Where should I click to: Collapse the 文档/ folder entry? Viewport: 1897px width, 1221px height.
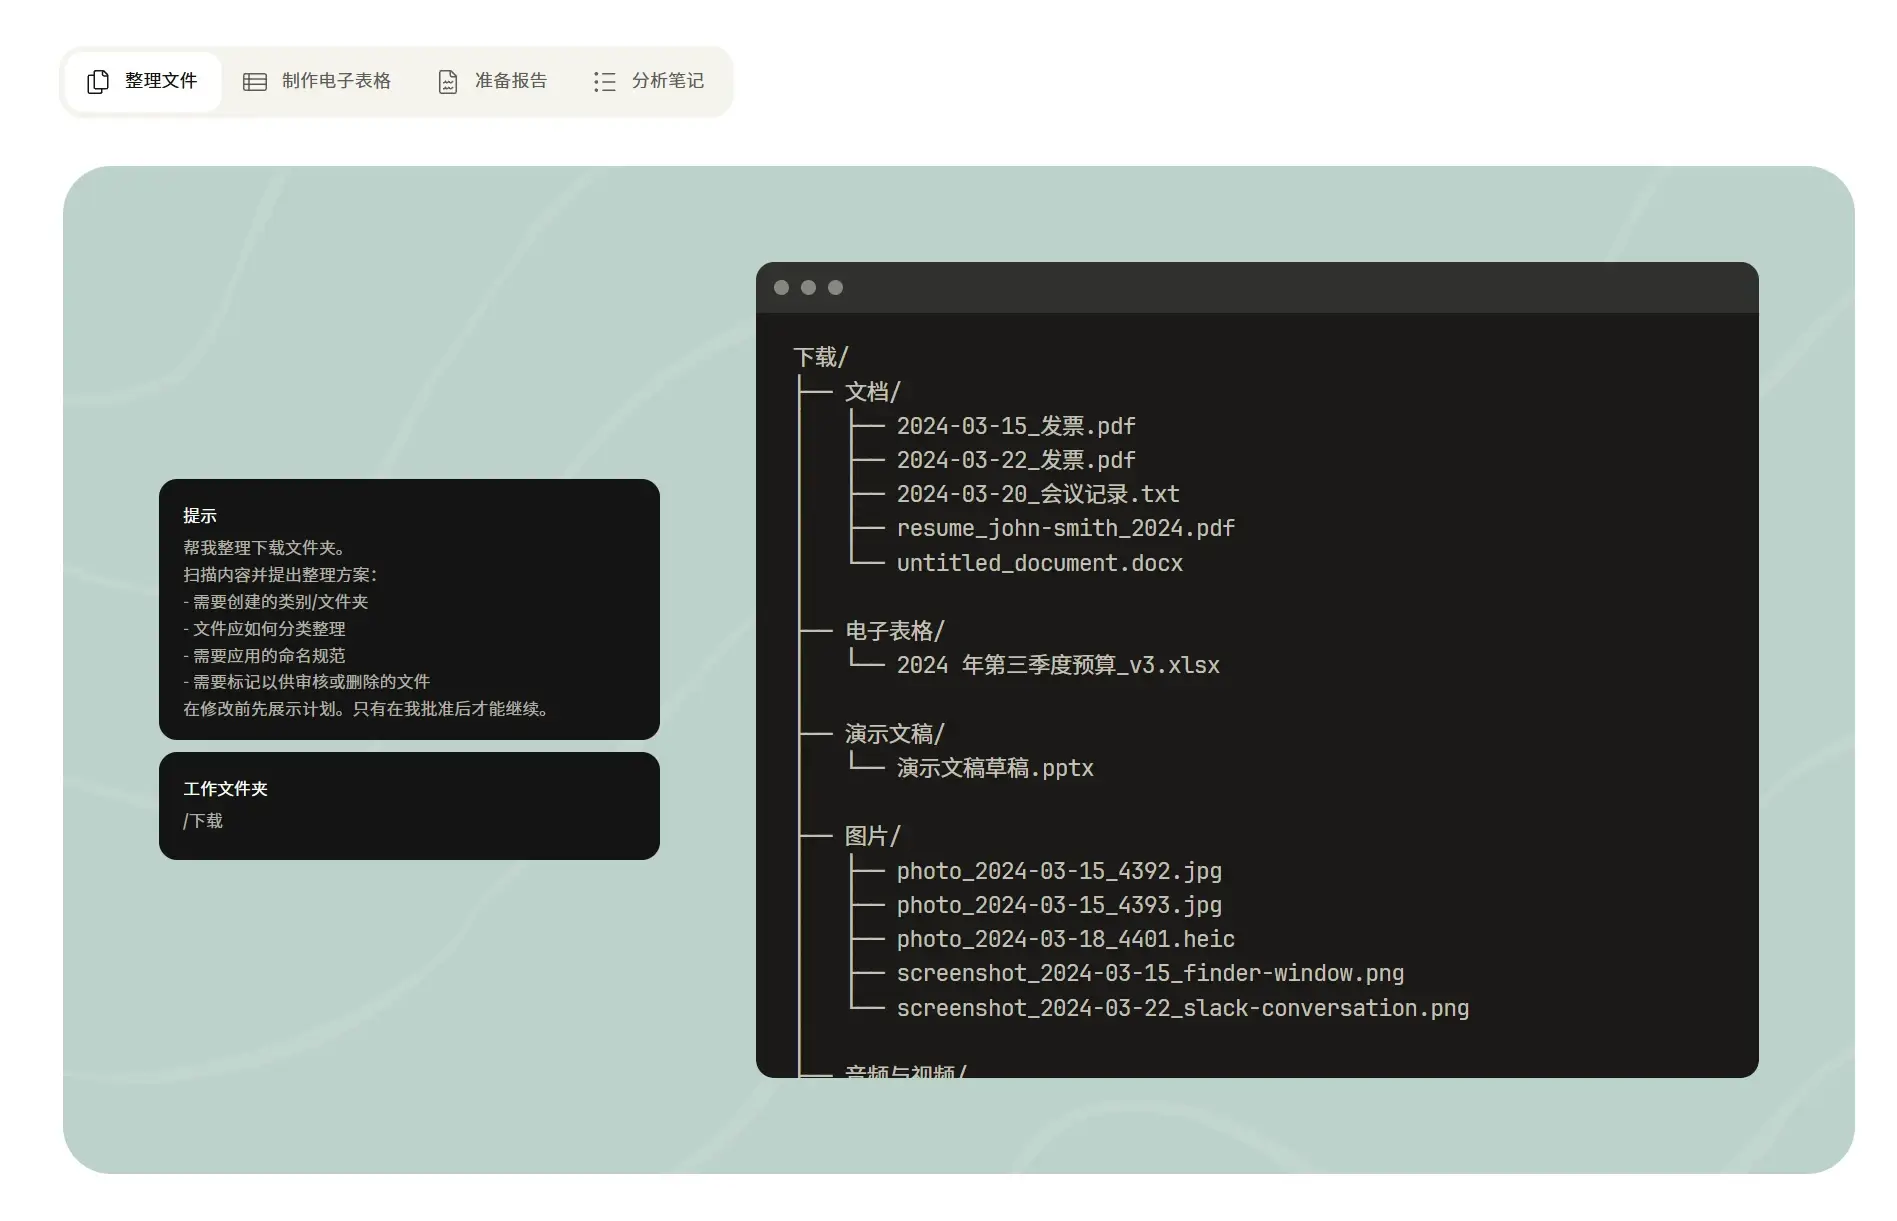872,392
